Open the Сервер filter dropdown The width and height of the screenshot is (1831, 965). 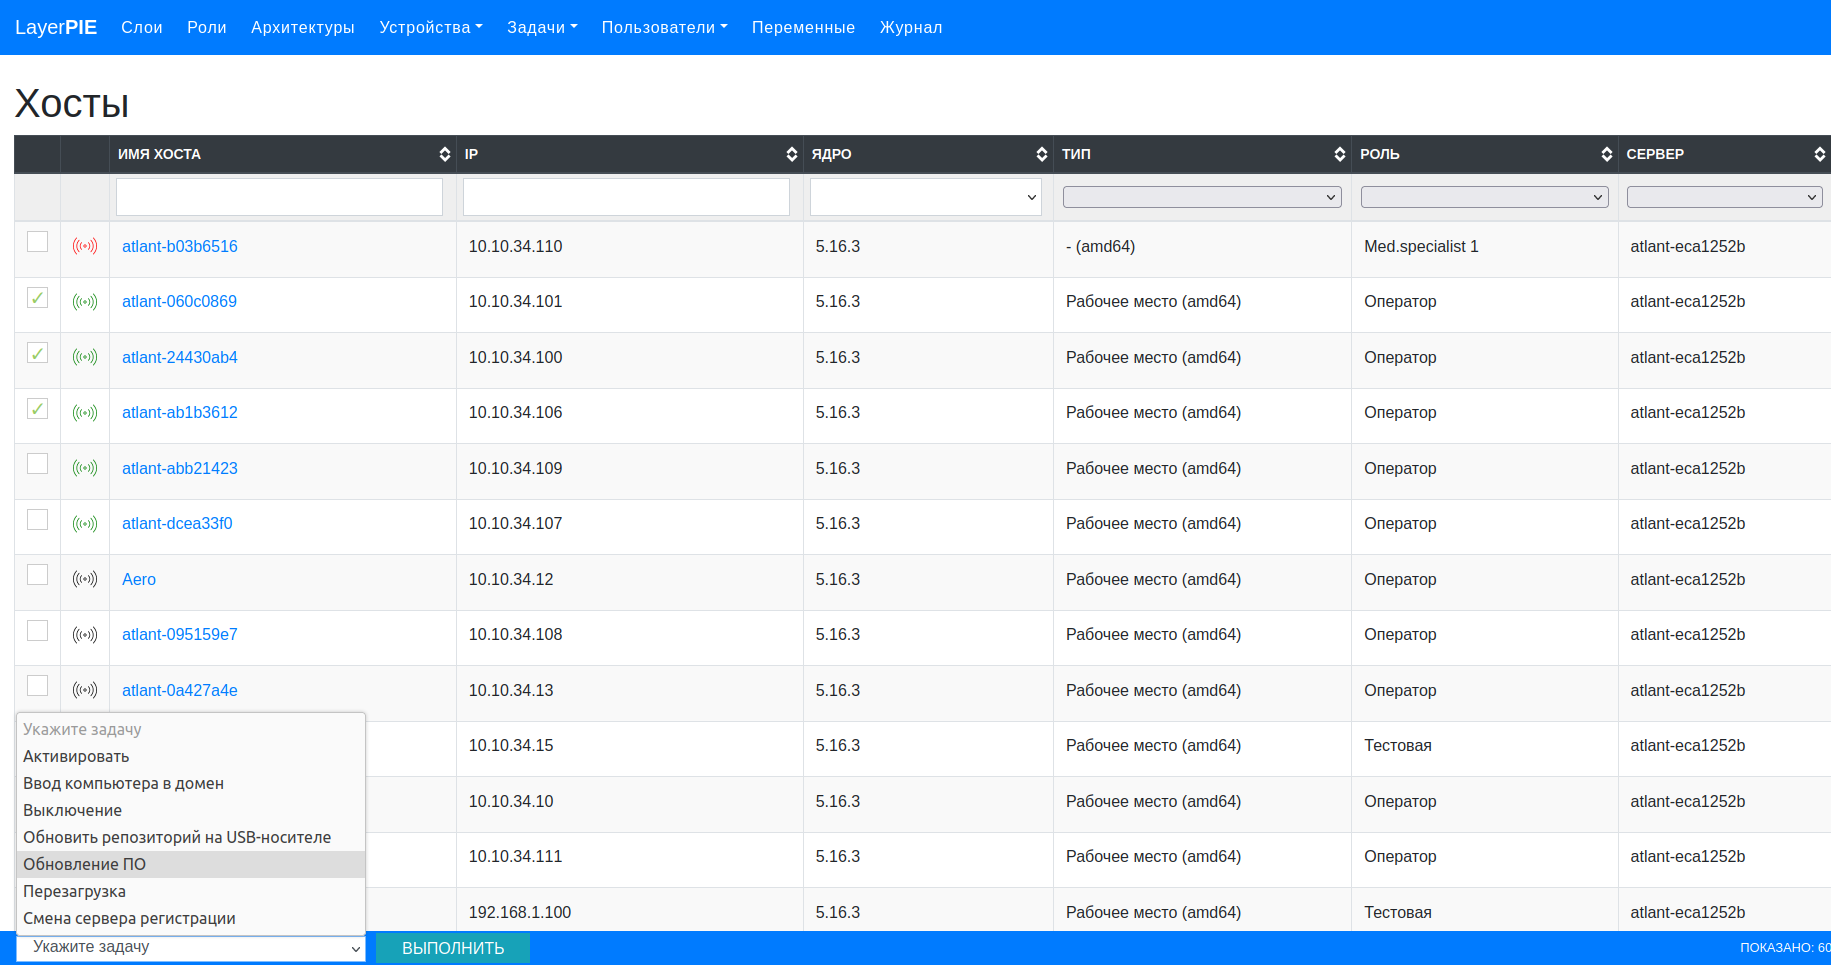point(1724,197)
